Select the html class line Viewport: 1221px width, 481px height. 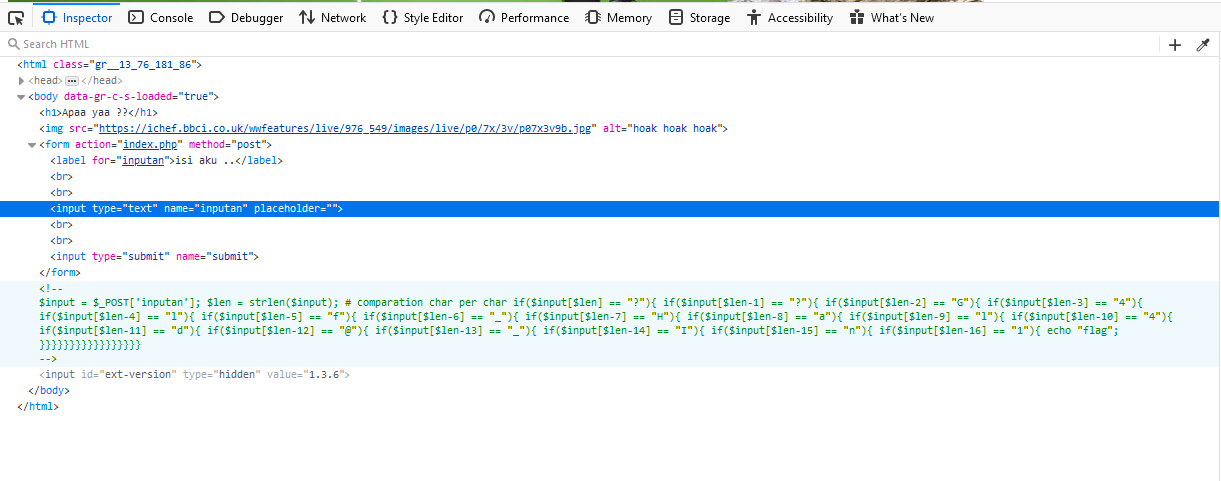point(110,64)
